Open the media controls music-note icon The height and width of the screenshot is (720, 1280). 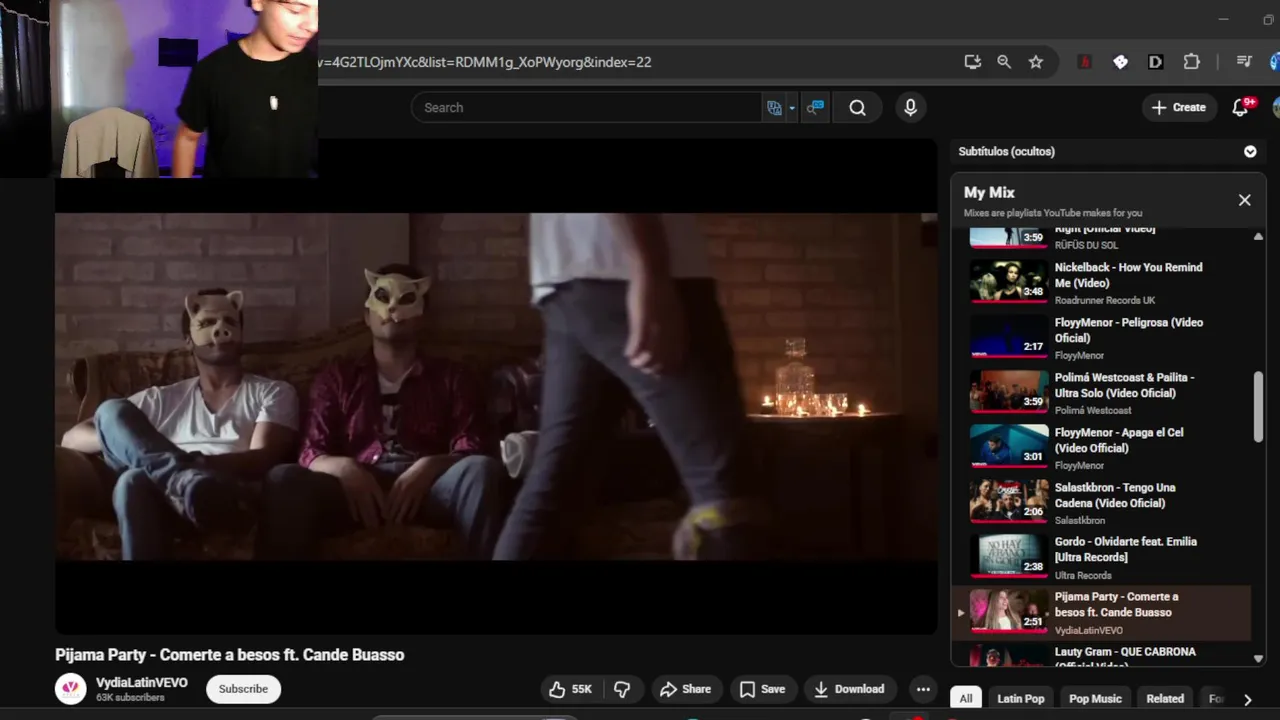click(1244, 62)
